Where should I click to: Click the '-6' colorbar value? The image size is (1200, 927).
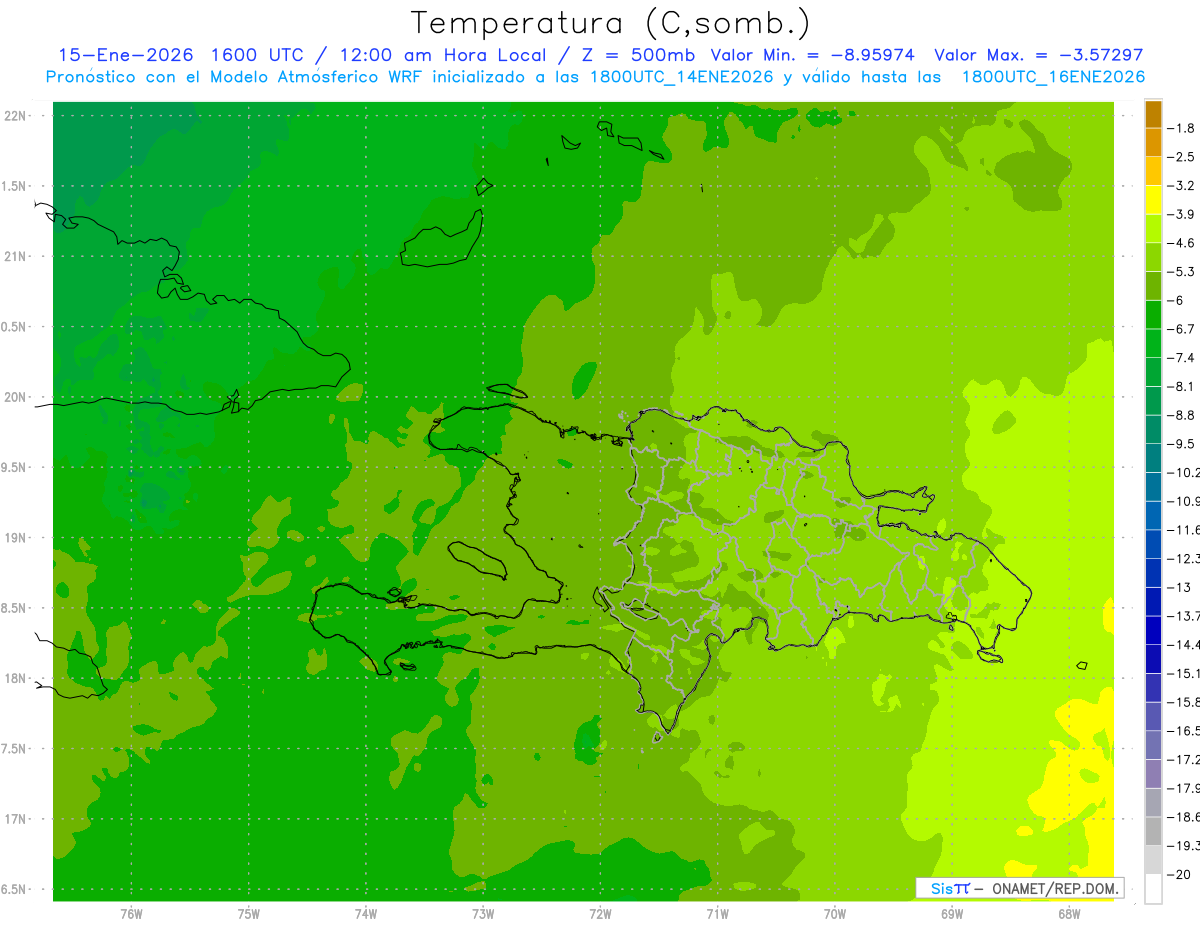tap(1176, 300)
